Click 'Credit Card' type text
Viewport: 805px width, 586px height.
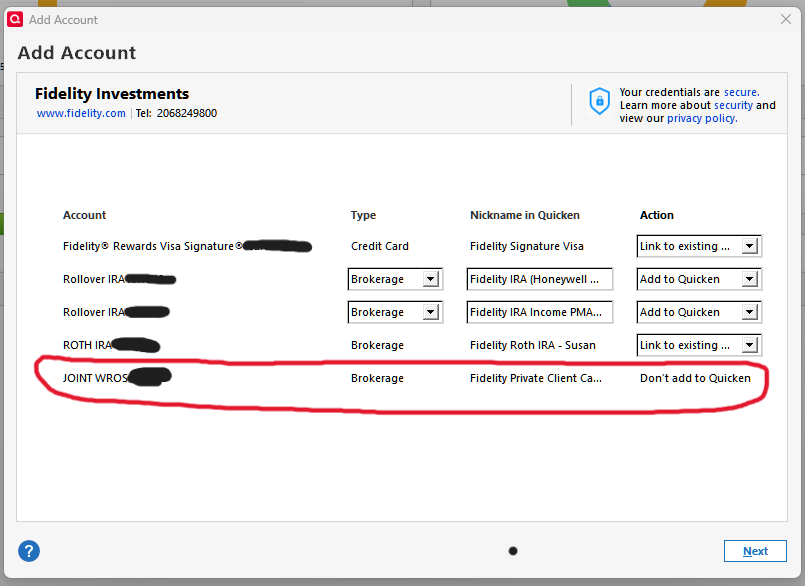pos(379,246)
